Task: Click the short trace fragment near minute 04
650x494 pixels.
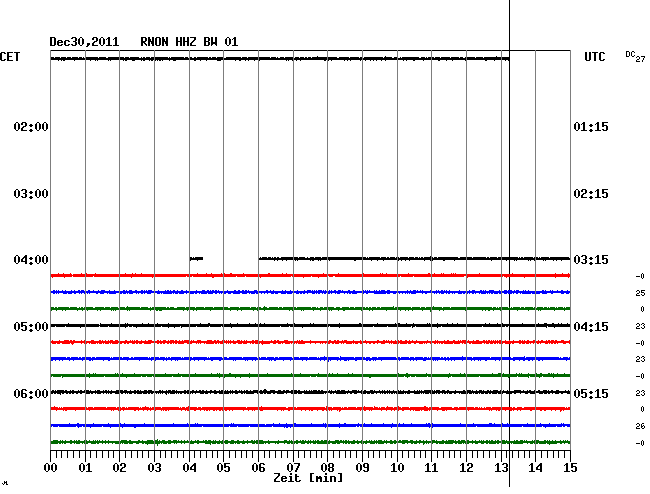Action: coord(196,259)
